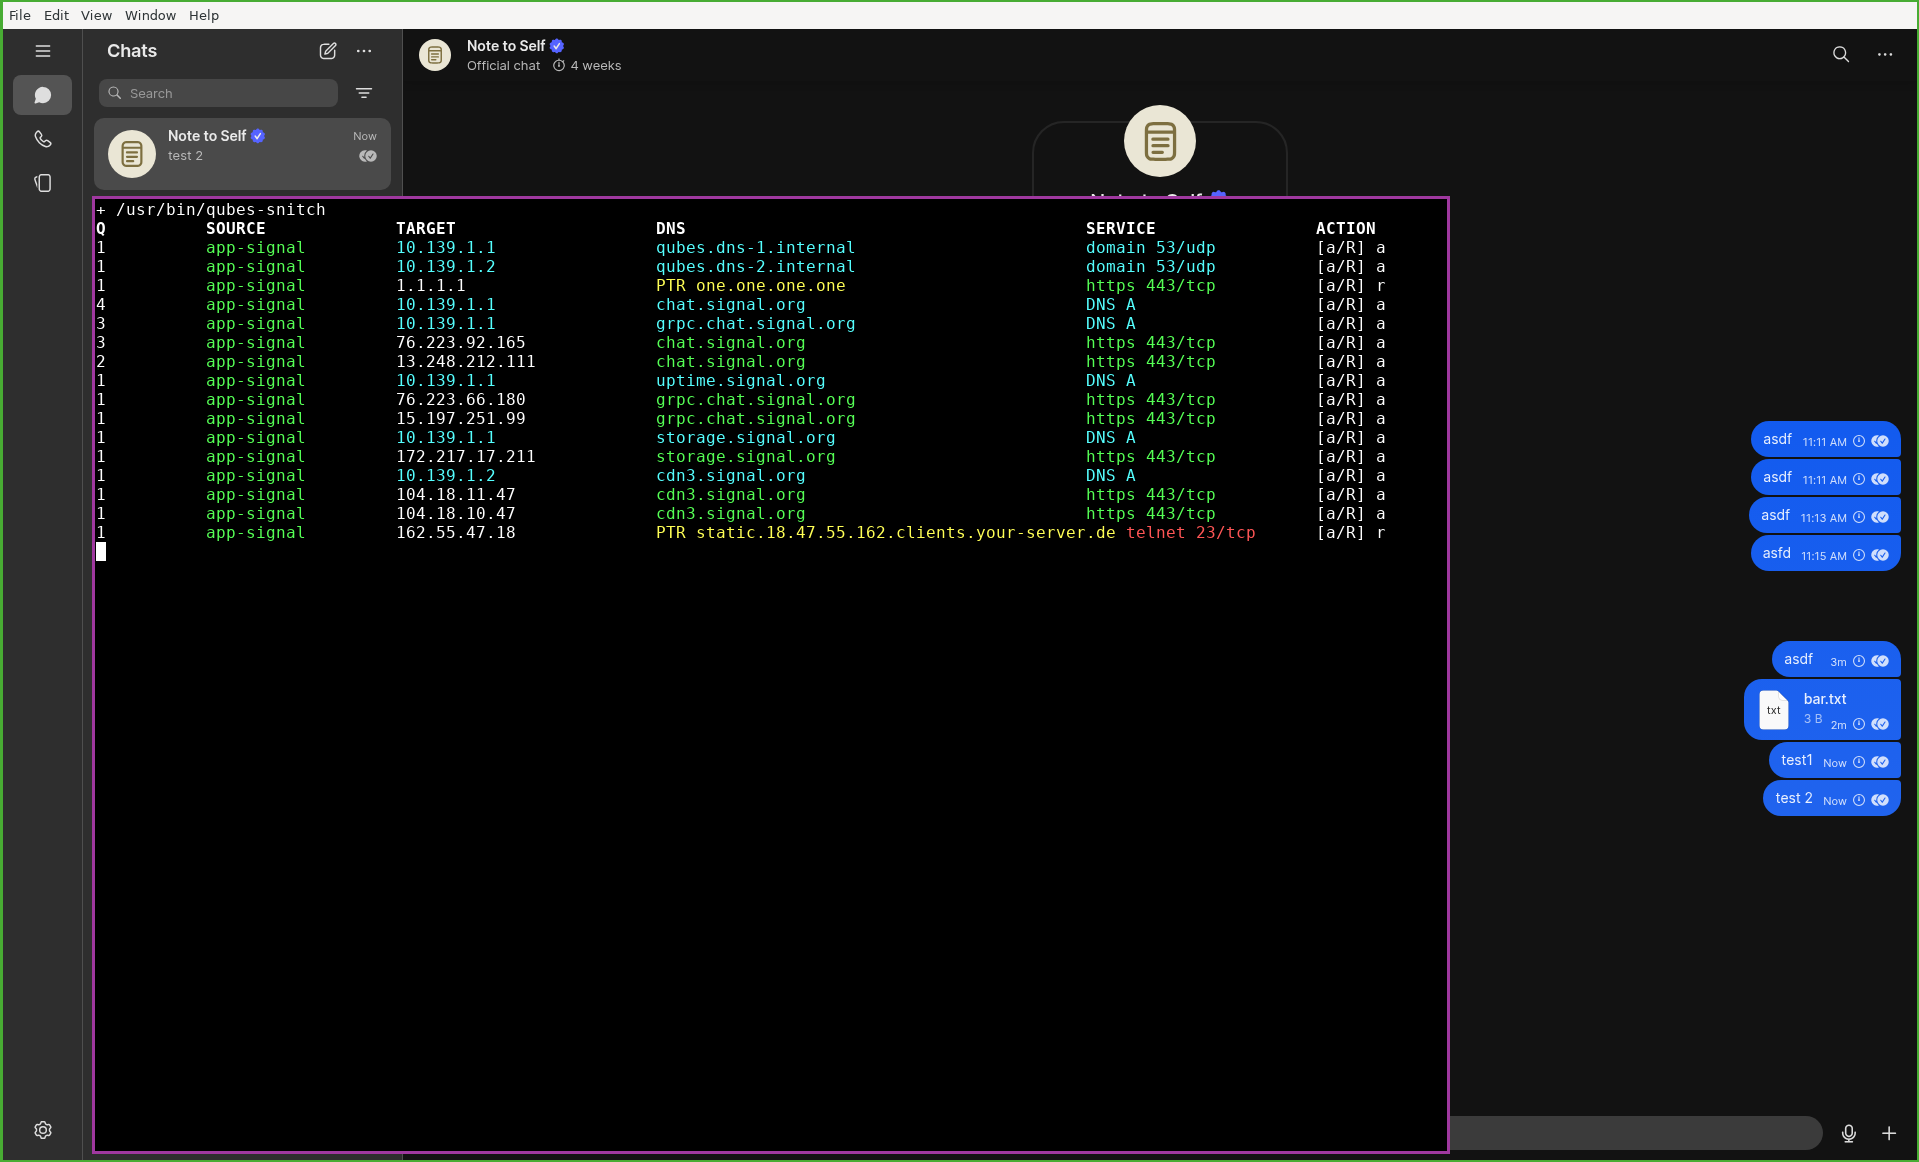Click target IP '162.55.47.18' in terminal
This screenshot has height=1162, width=1919.
pos(456,533)
